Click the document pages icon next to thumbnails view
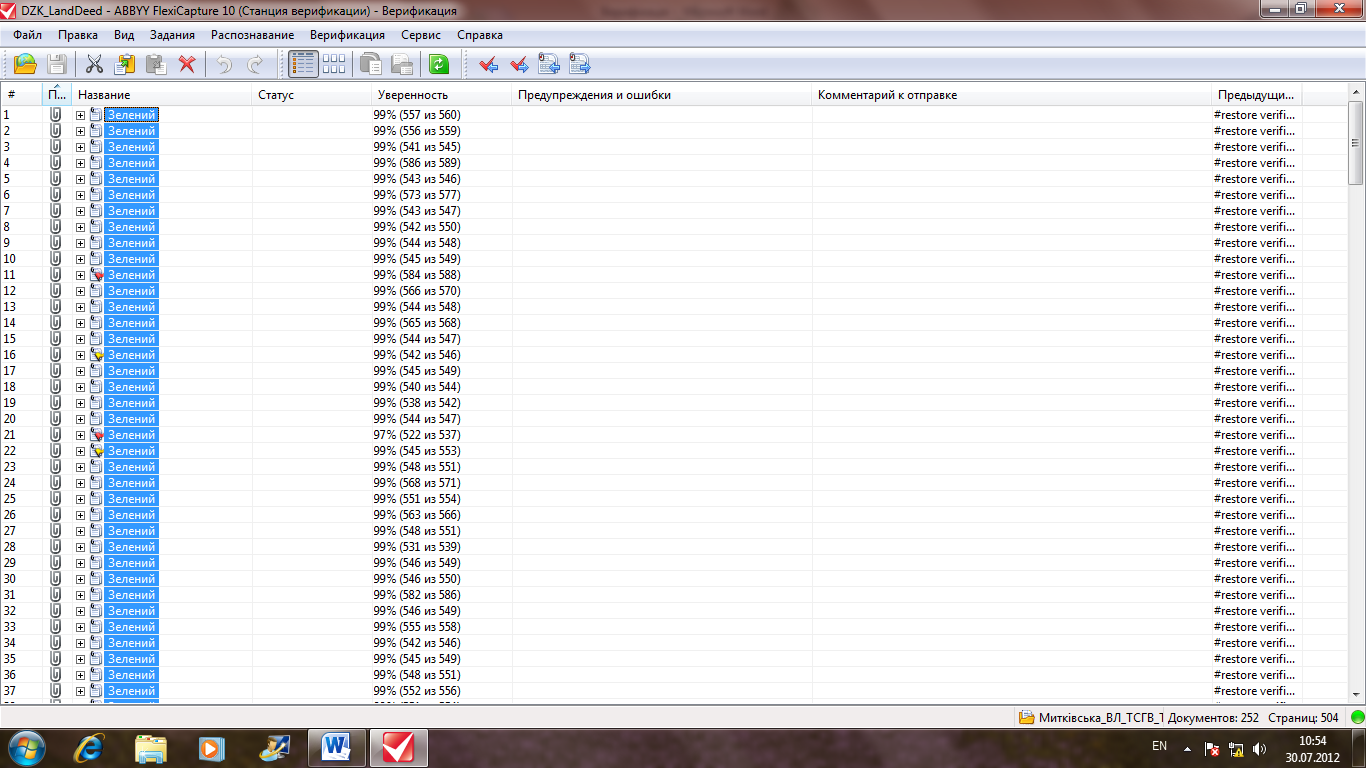This screenshot has width=1366, height=768. pyautogui.click(x=371, y=64)
